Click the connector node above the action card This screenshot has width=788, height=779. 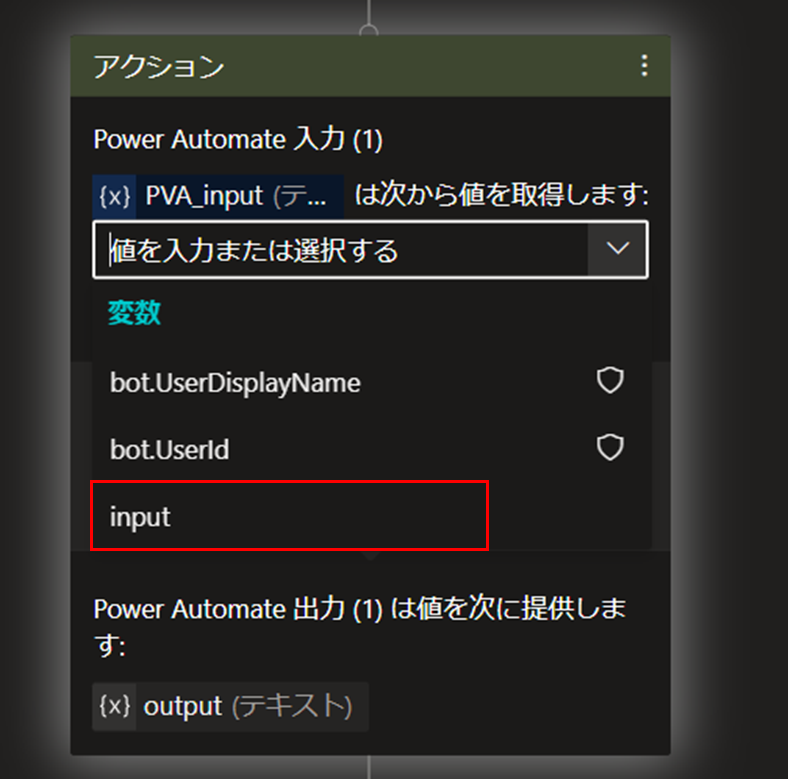coord(369,30)
